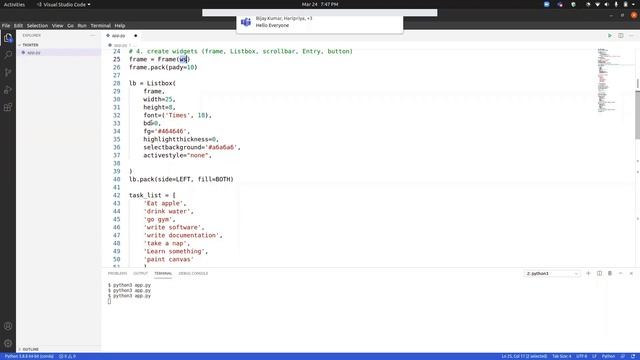Open the View menu
640x360 pixels.
[57, 25]
